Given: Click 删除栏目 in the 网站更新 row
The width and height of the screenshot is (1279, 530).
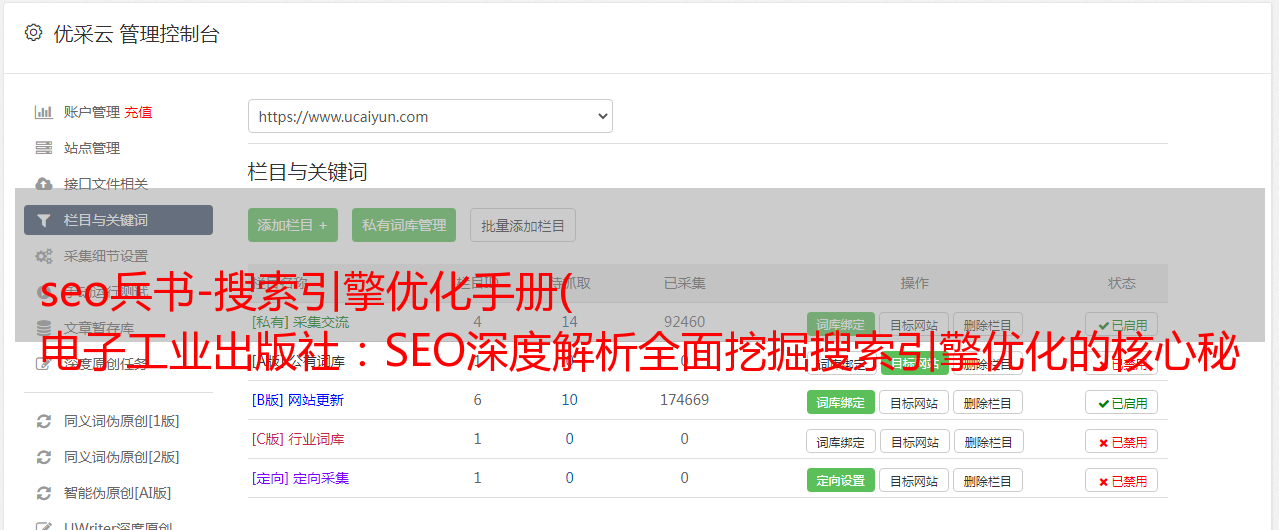Looking at the screenshot, I should coord(988,402).
